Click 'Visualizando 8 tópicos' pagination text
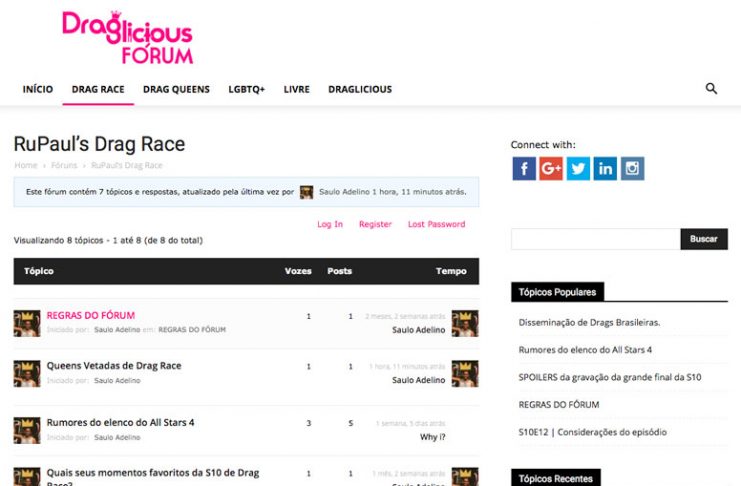This screenshot has width=741, height=486. pyautogui.click(x=108, y=240)
